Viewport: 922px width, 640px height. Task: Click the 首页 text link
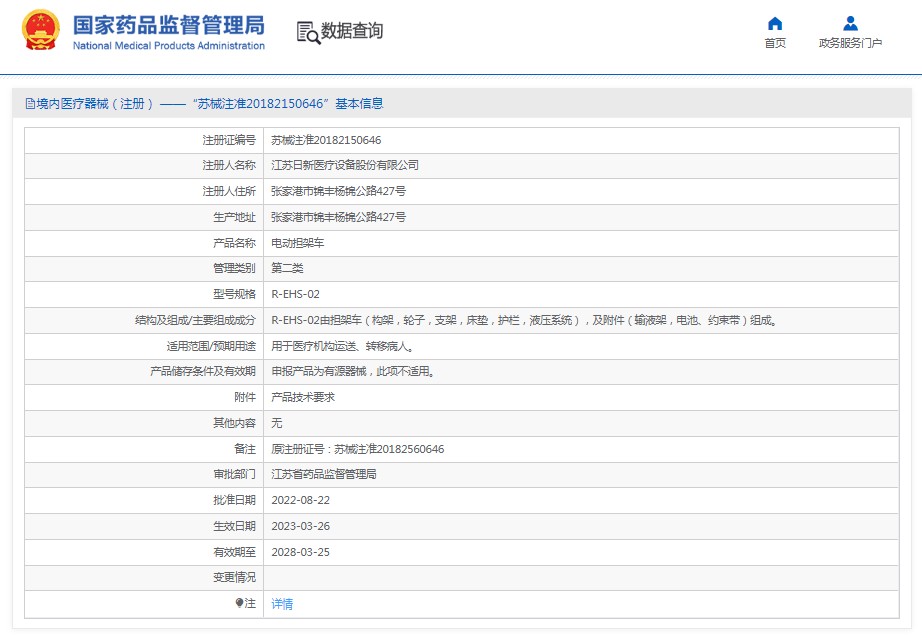(x=775, y=43)
